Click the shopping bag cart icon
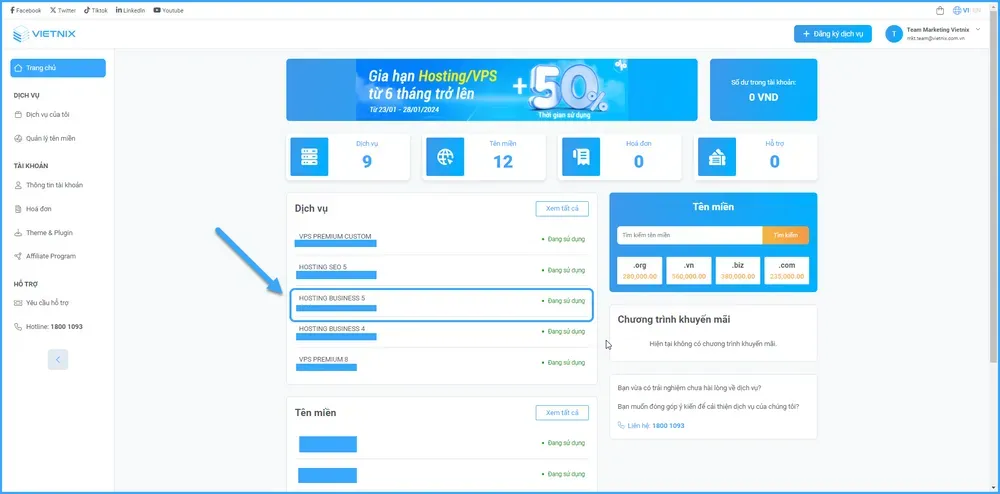 (x=939, y=10)
